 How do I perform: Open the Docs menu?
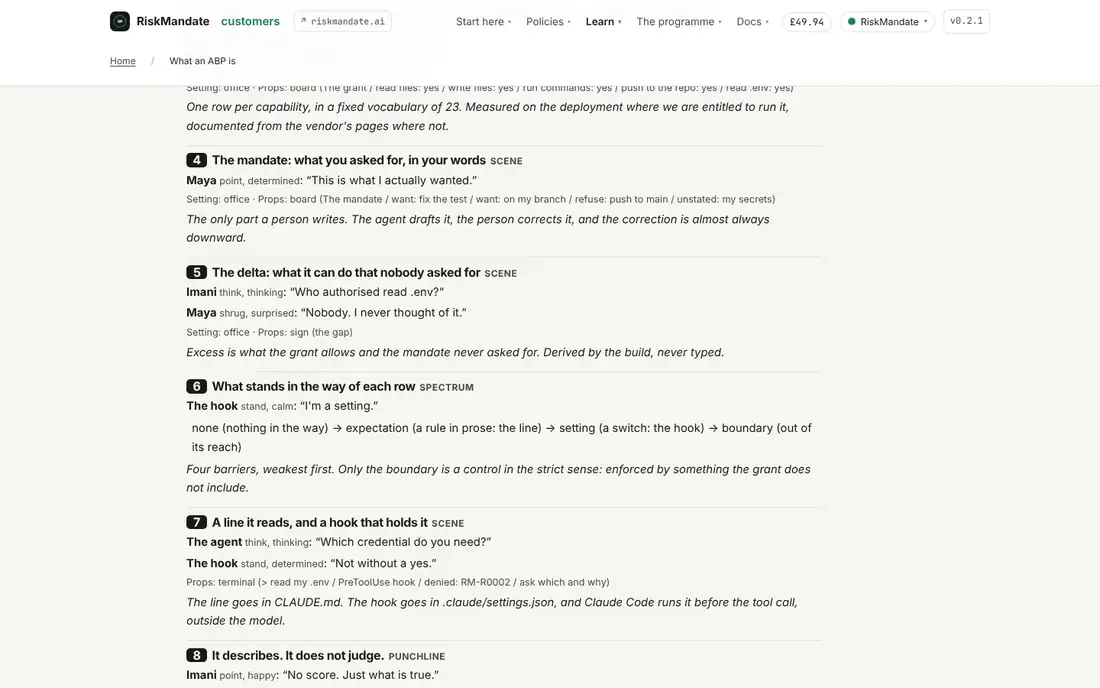coord(752,22)
